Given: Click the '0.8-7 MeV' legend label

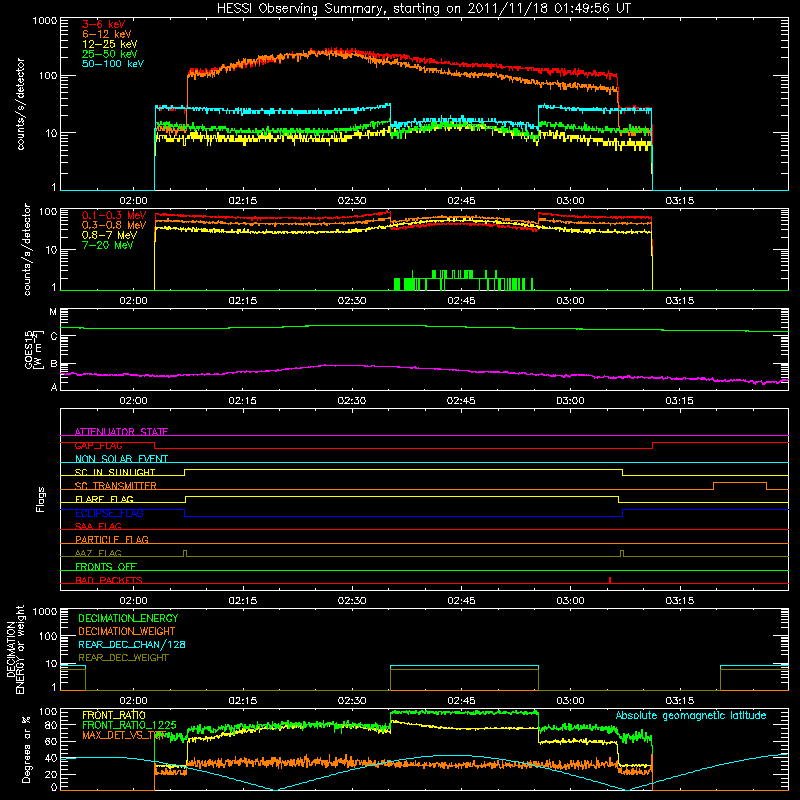Looking at the screenshot, I should pos(110,235).
